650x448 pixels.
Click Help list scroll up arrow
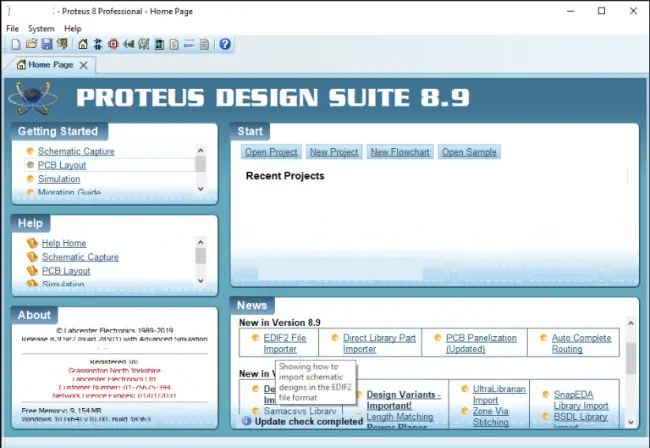(x=201, y=242)
